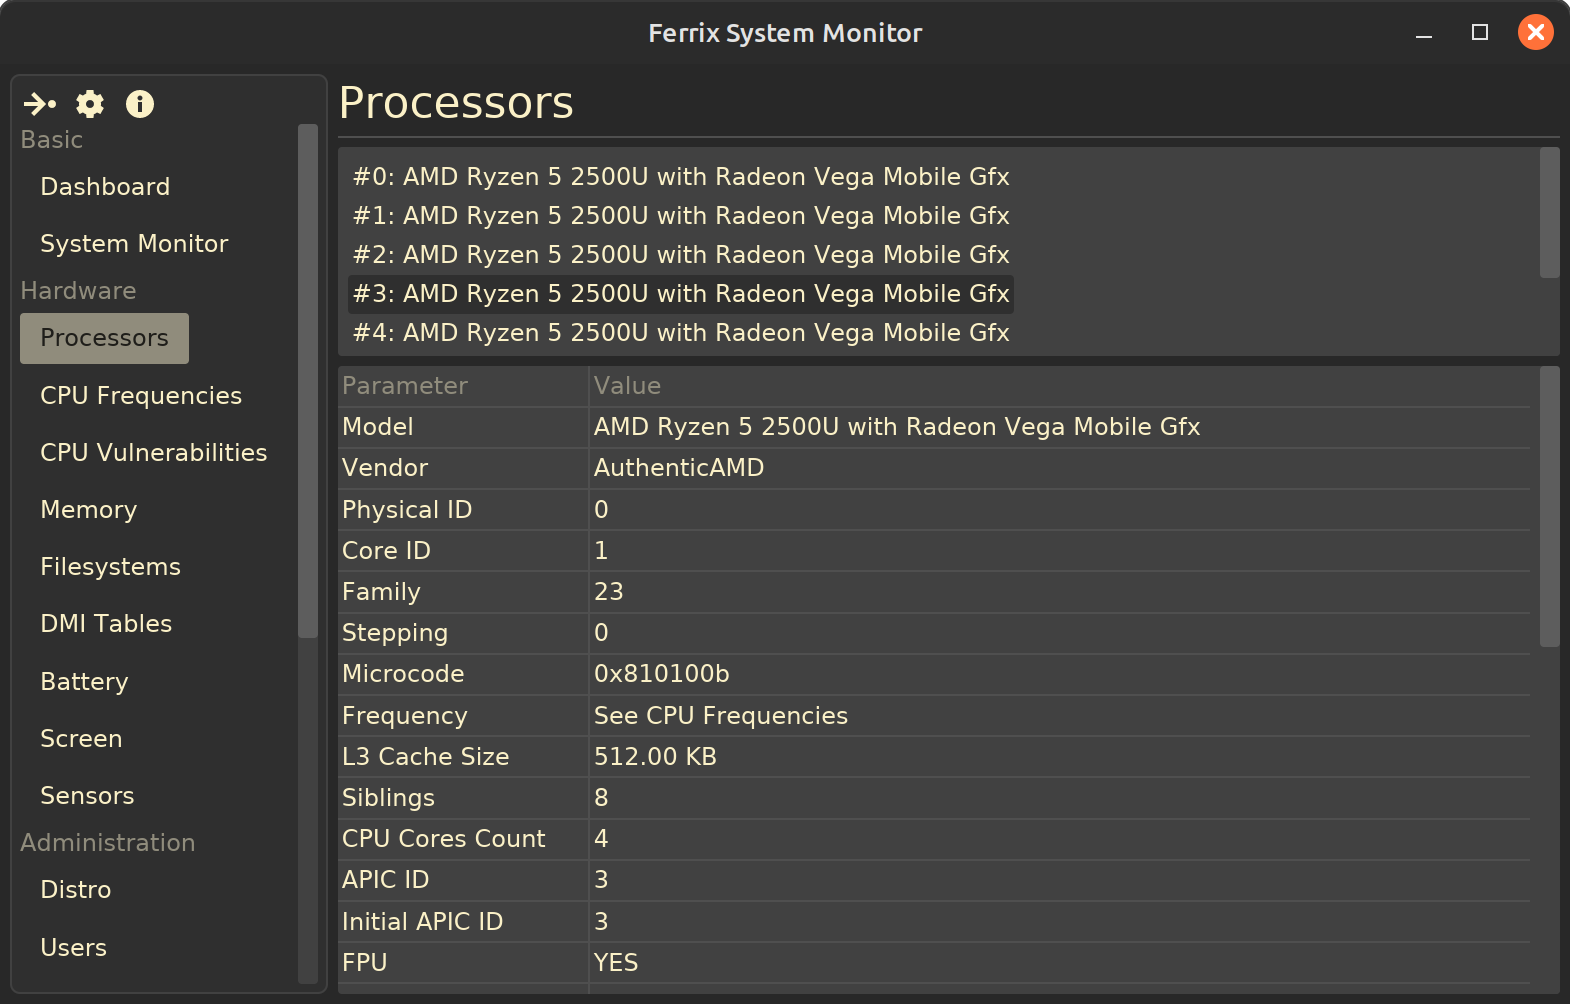The height and width of the screenshot is (1004, 1570).
Task: Click the parameter table scrollbar
Action: [1549, 506]
